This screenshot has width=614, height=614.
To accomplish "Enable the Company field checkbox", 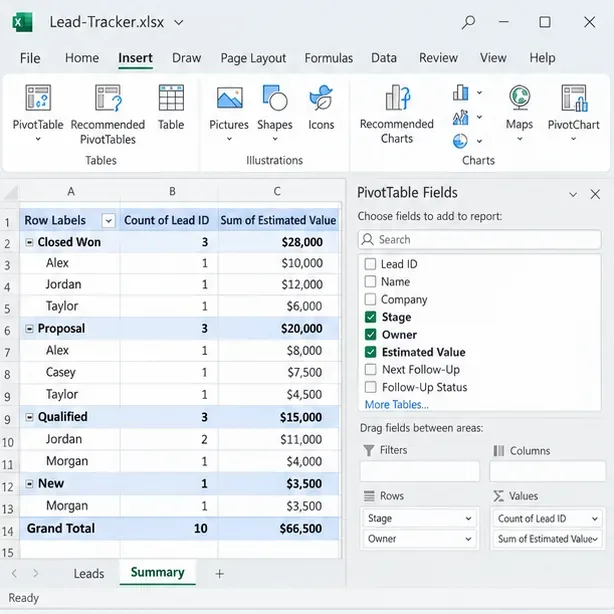I will pyautogui.click(x=370, y=299).
